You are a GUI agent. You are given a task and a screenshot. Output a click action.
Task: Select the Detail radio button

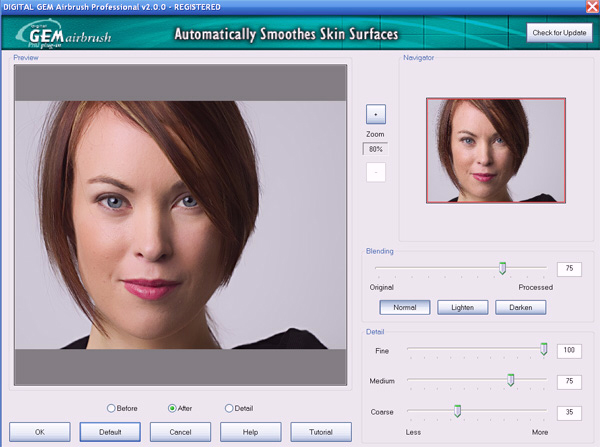coord(230,408)
